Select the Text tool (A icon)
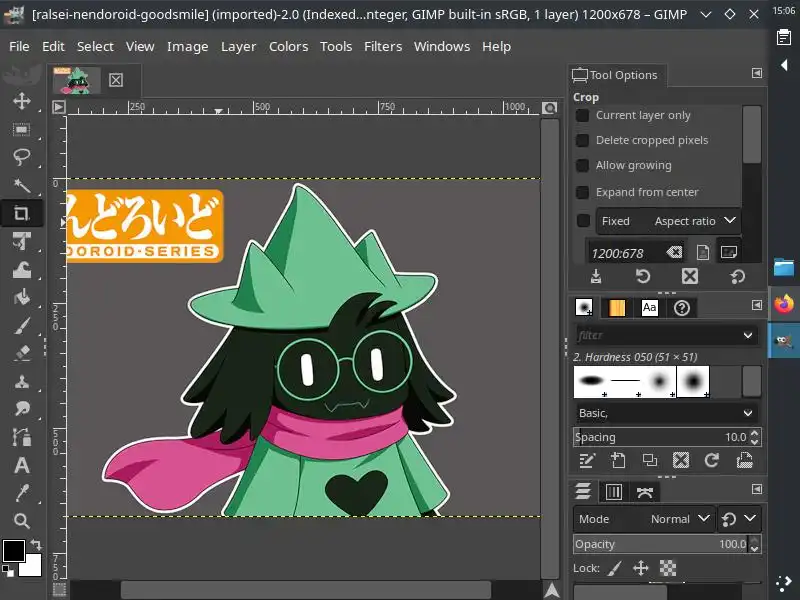Screen dimensions: 800x600 21,465
